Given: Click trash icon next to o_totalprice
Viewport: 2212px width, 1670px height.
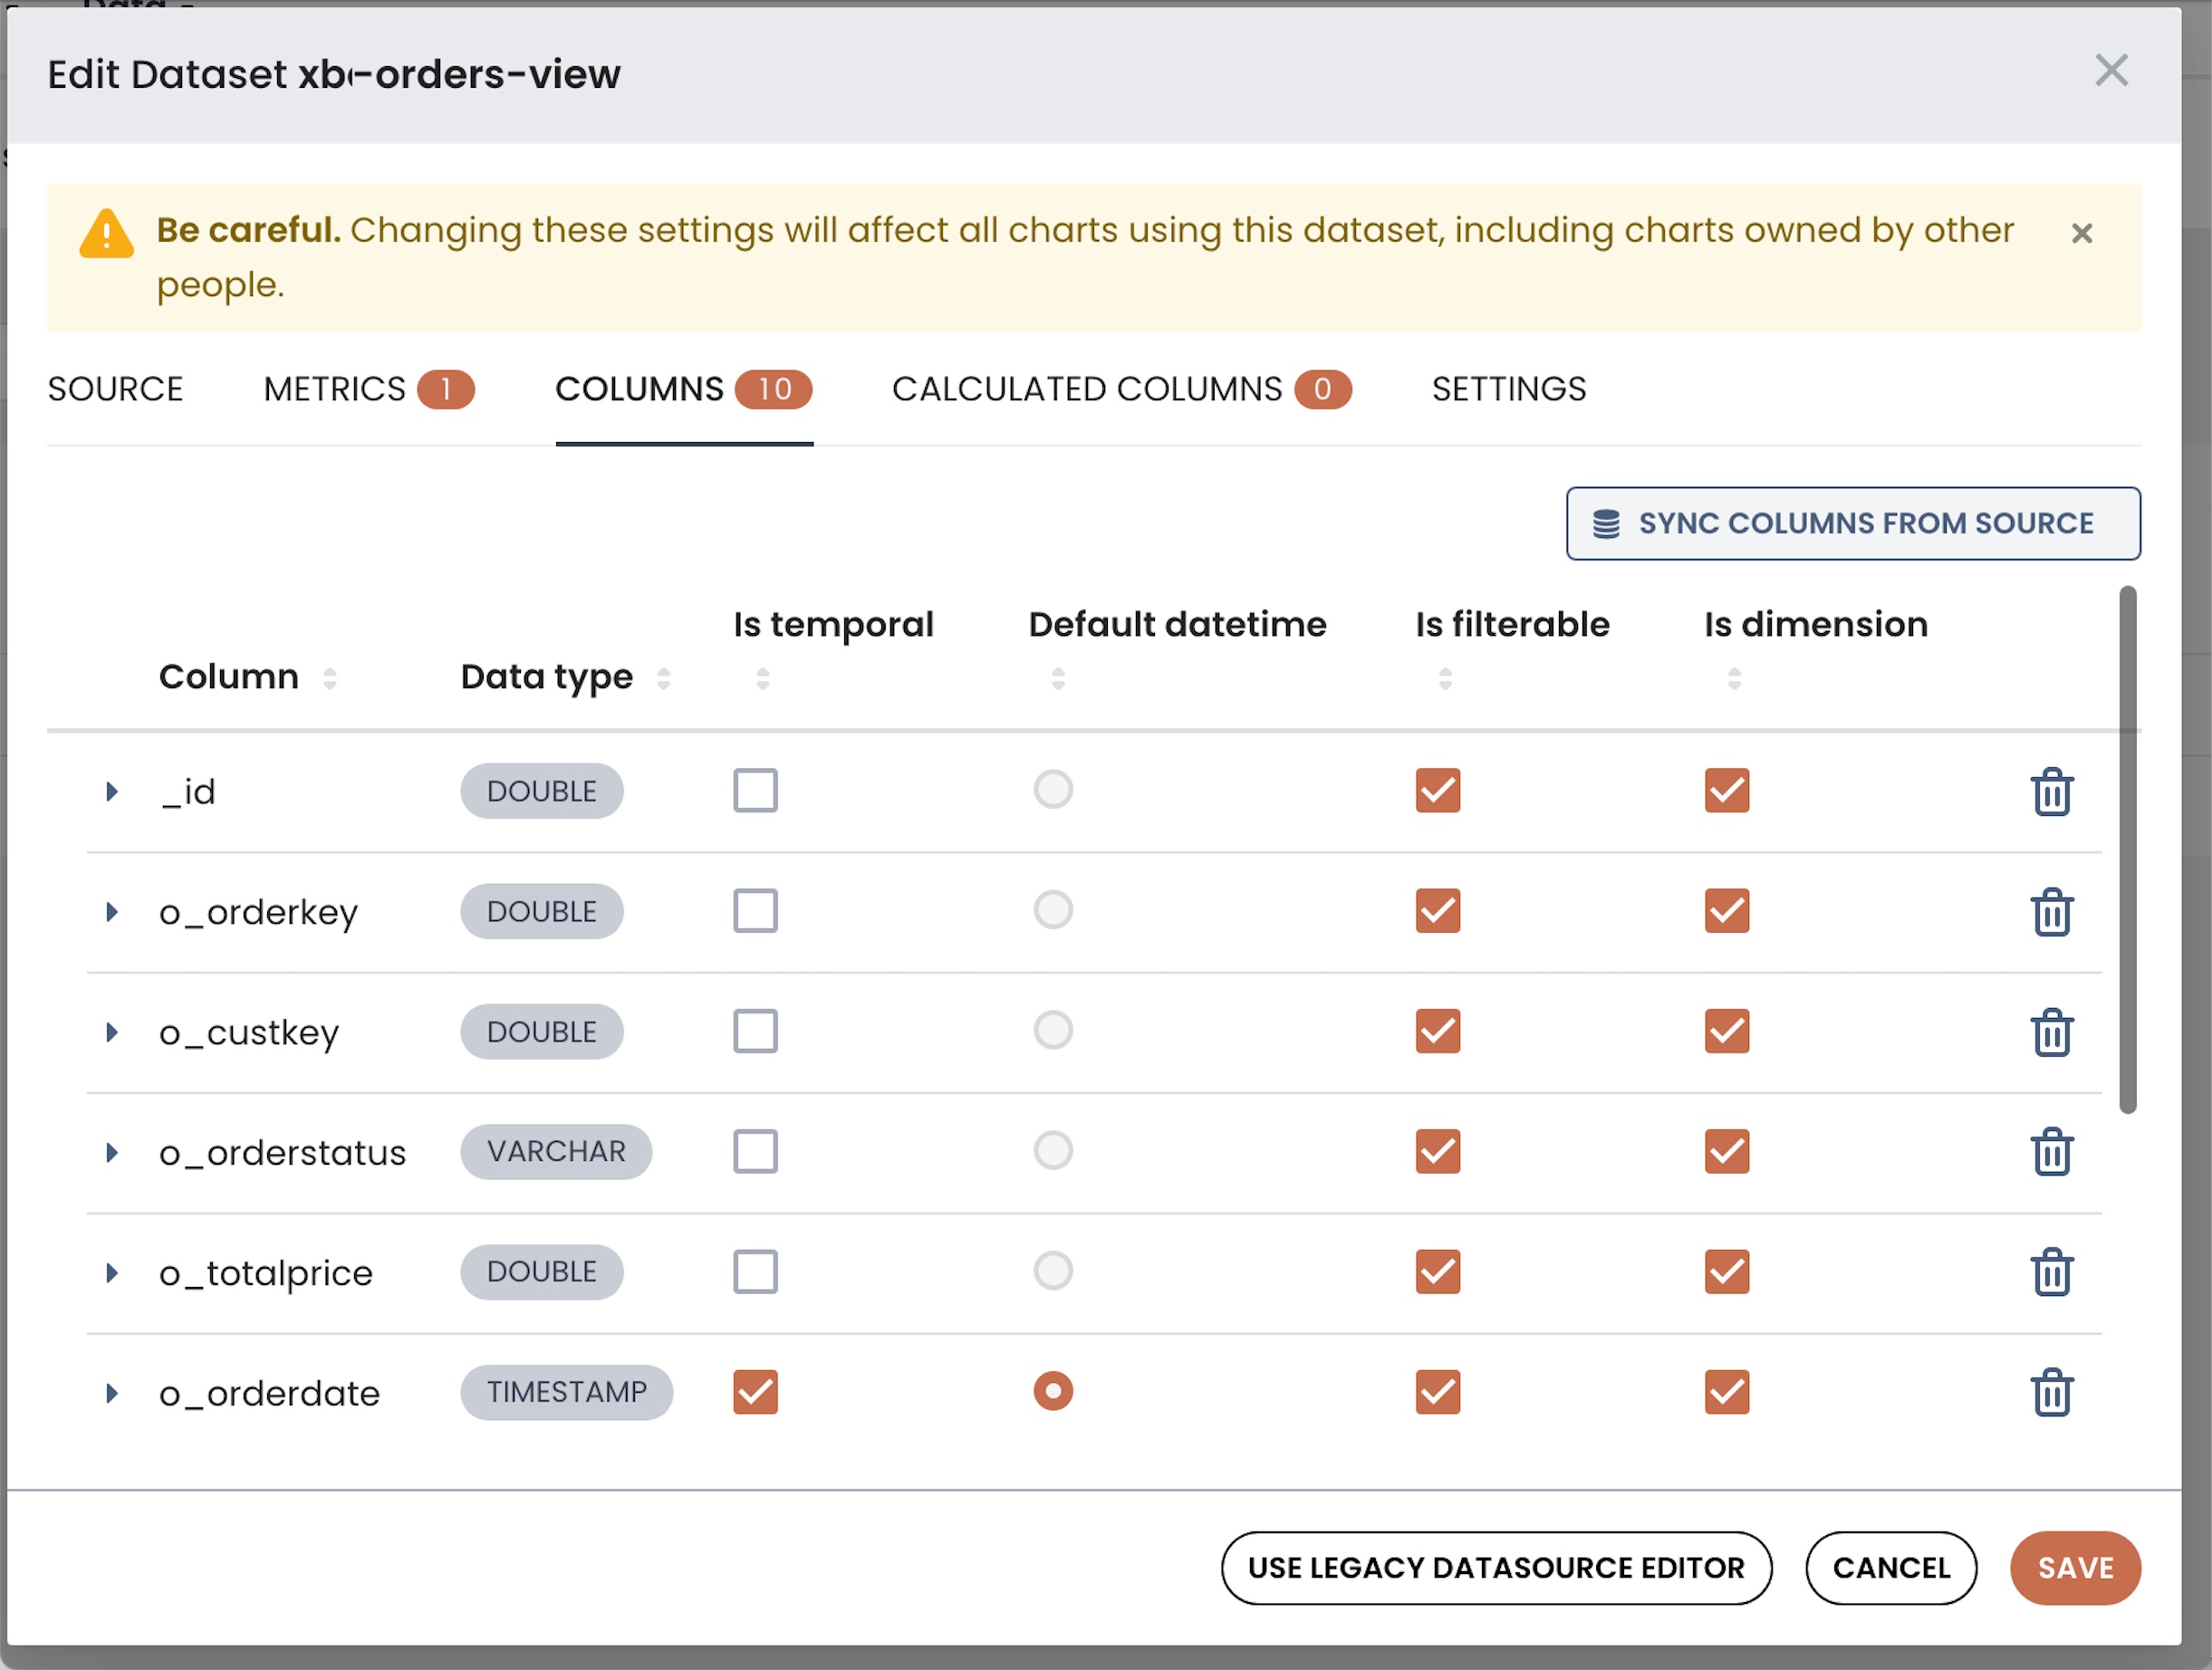Looking at the screenshot, I should pos(2051,1272).
